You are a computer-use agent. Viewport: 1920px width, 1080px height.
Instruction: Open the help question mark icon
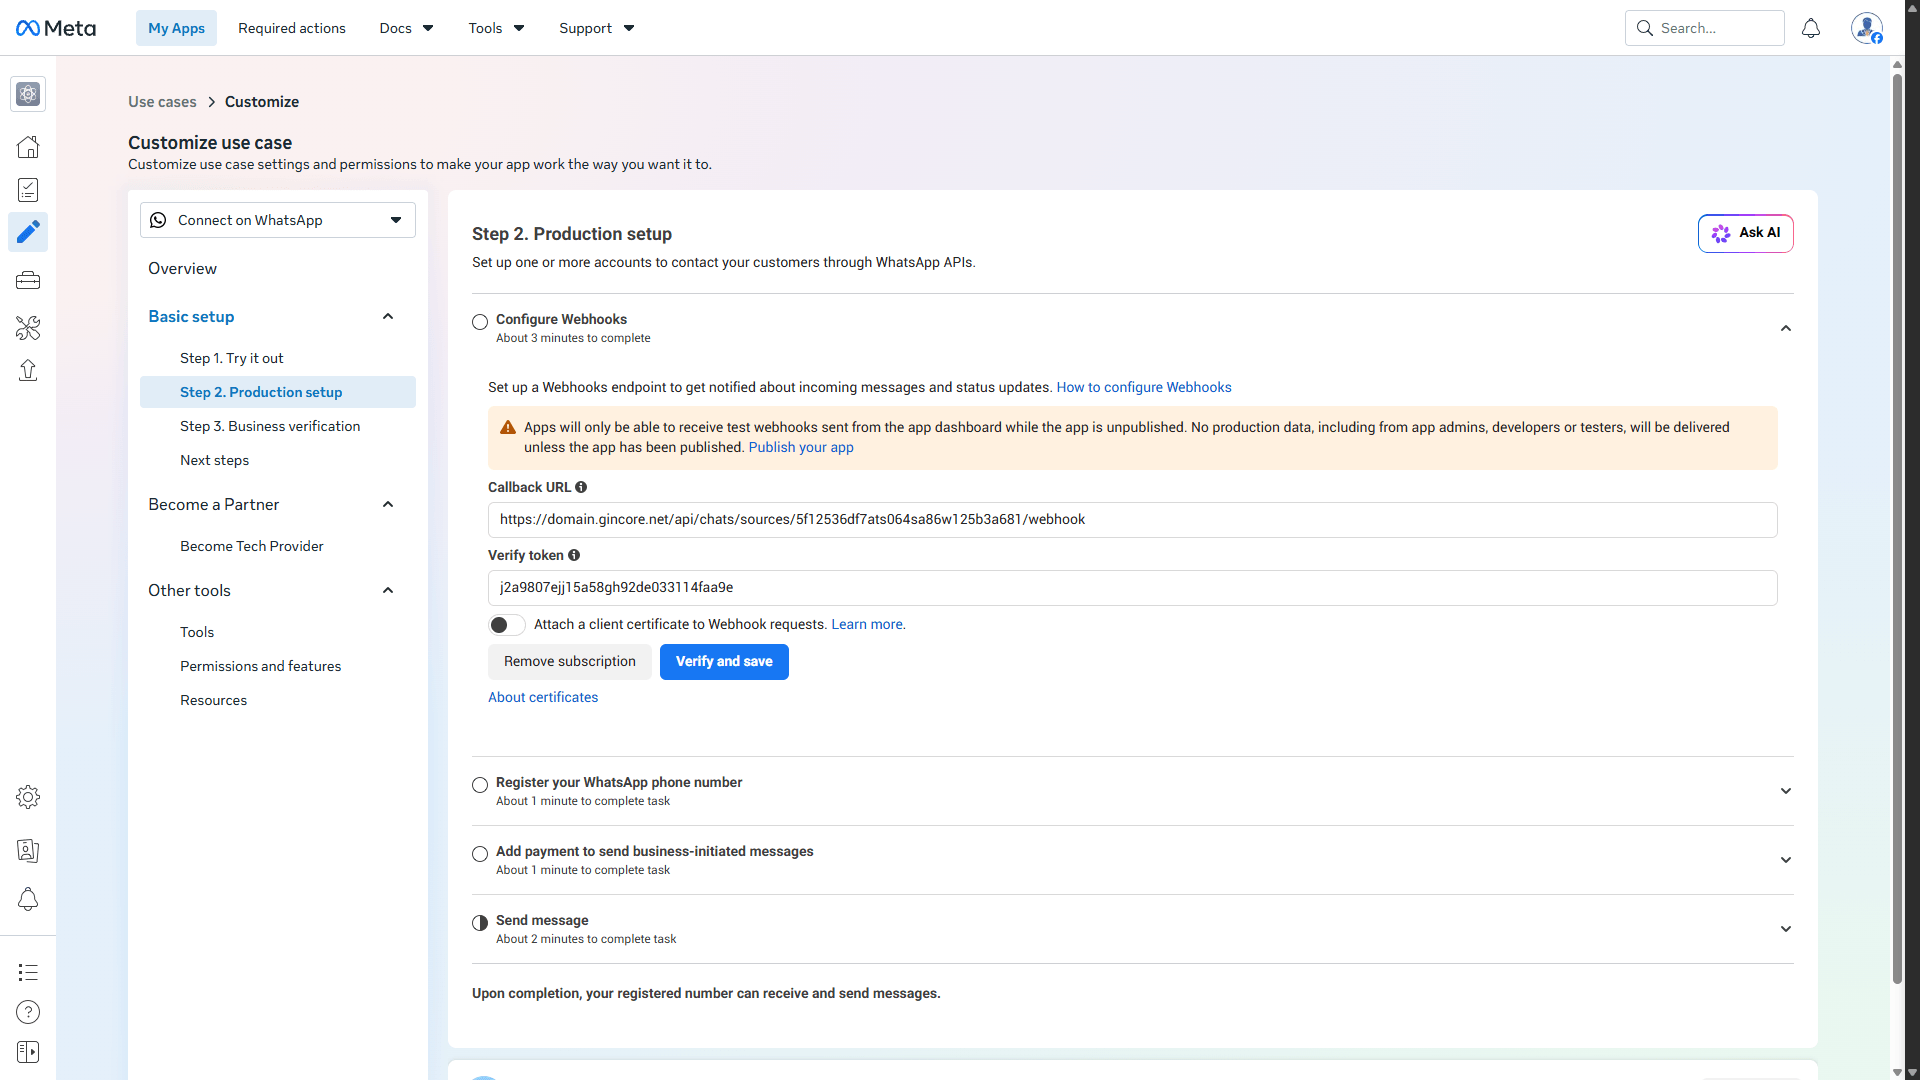click(28, 1012)
